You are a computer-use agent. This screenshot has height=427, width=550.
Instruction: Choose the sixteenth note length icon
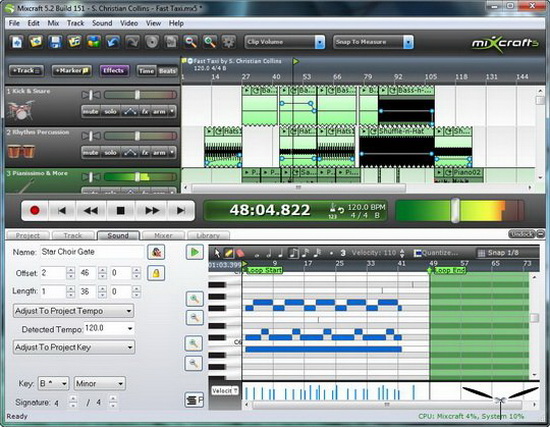tap(306, 253)
